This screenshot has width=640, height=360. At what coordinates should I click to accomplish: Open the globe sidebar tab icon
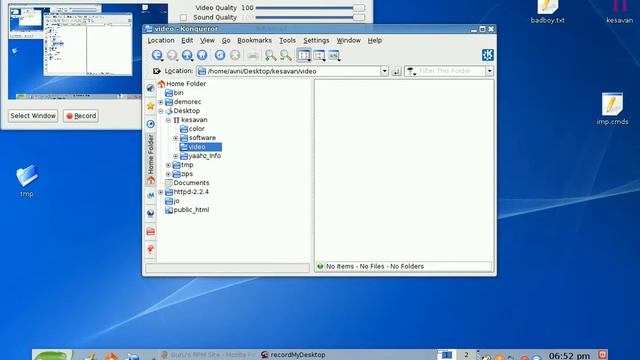tap(151, 213)
